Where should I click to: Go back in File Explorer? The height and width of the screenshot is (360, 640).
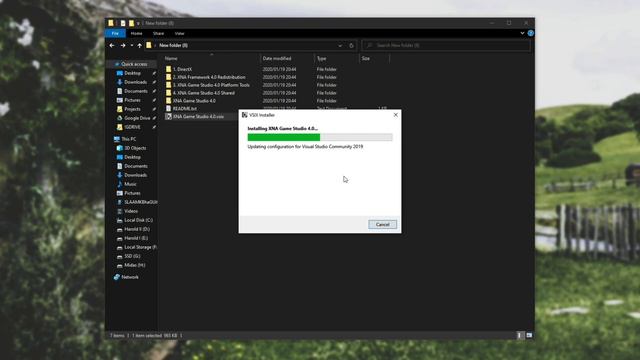pyautogui.click(x=112, y=45)
